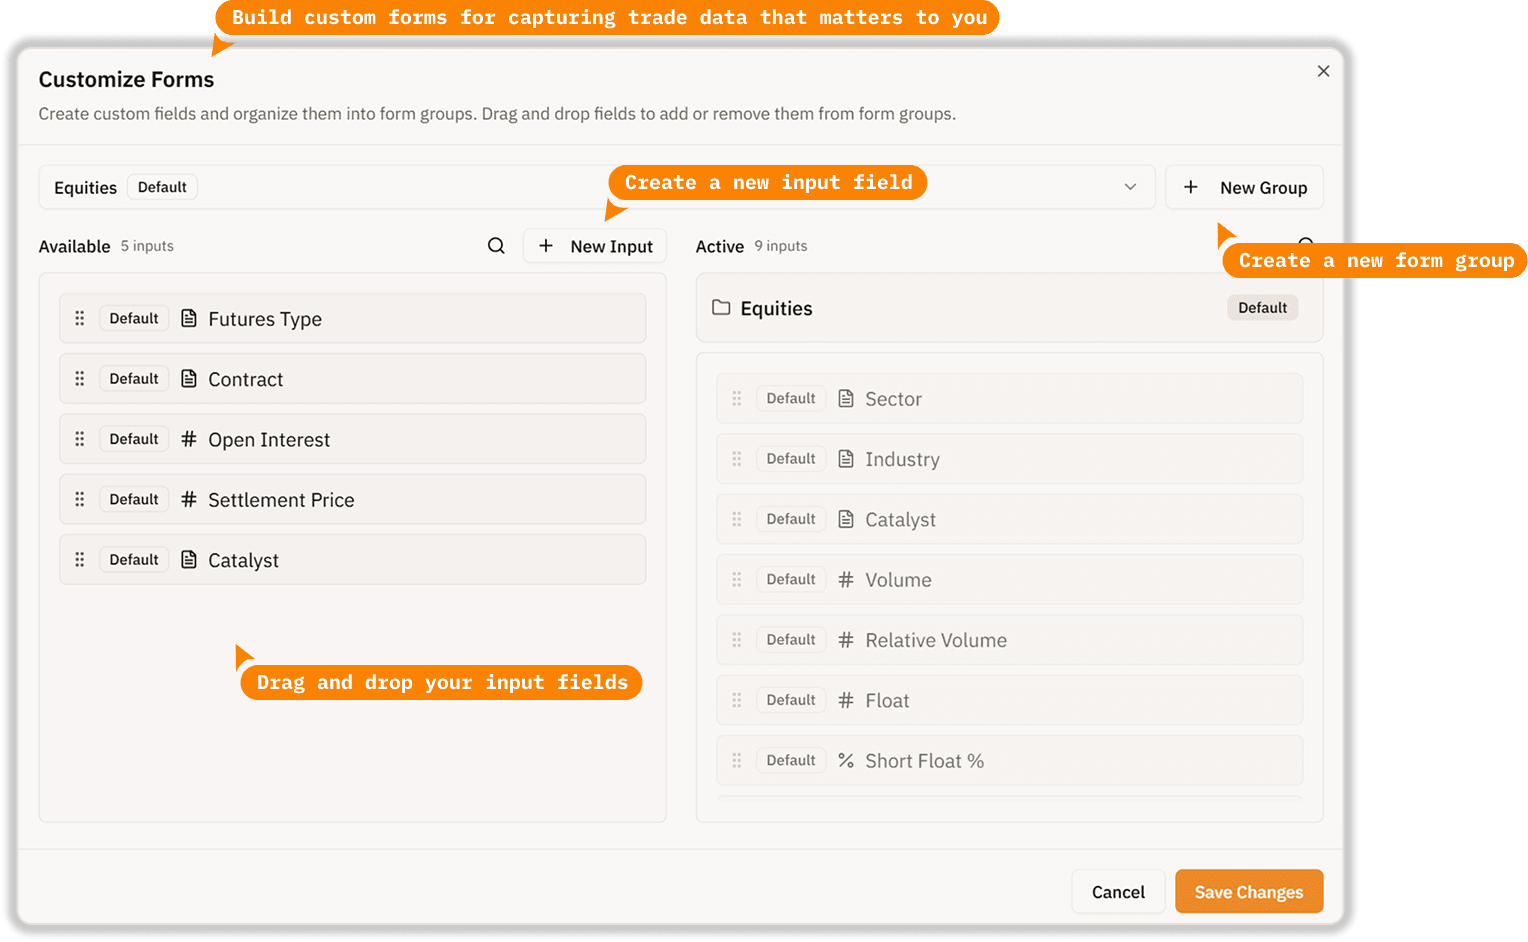1528x942 pixels.
Task: Click Default badge in Sector row
Action: click(791, 399)
